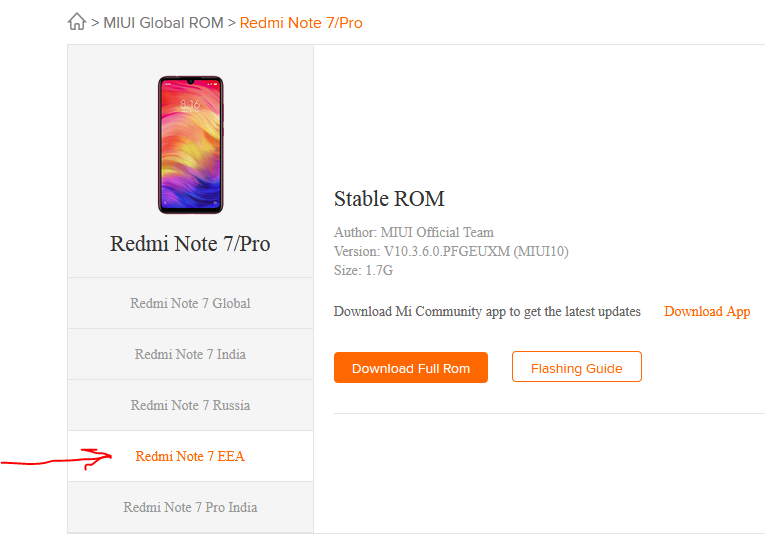Click the hand-drawn red arrow annotation
Image resolution: width=765 pixels, height=541 pixels.
pos(60,461)
